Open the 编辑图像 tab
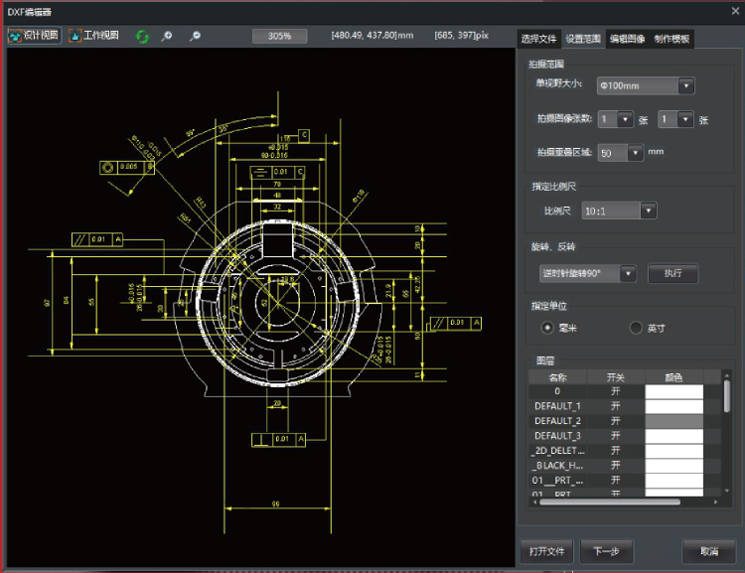The width and height of the screenshot is (745, 573). [x=627, y=39]
